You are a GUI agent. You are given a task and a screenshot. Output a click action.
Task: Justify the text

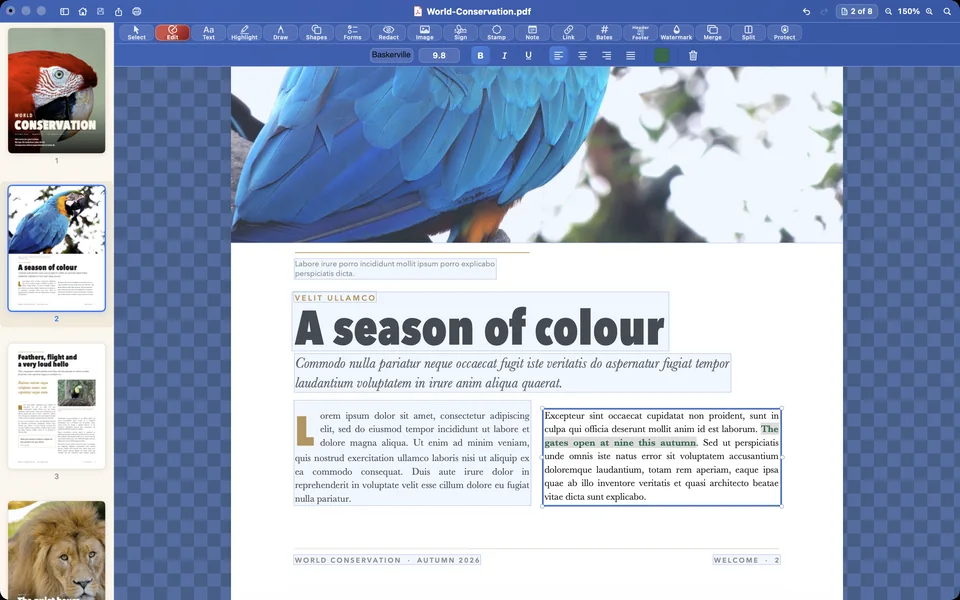(631, 55)
